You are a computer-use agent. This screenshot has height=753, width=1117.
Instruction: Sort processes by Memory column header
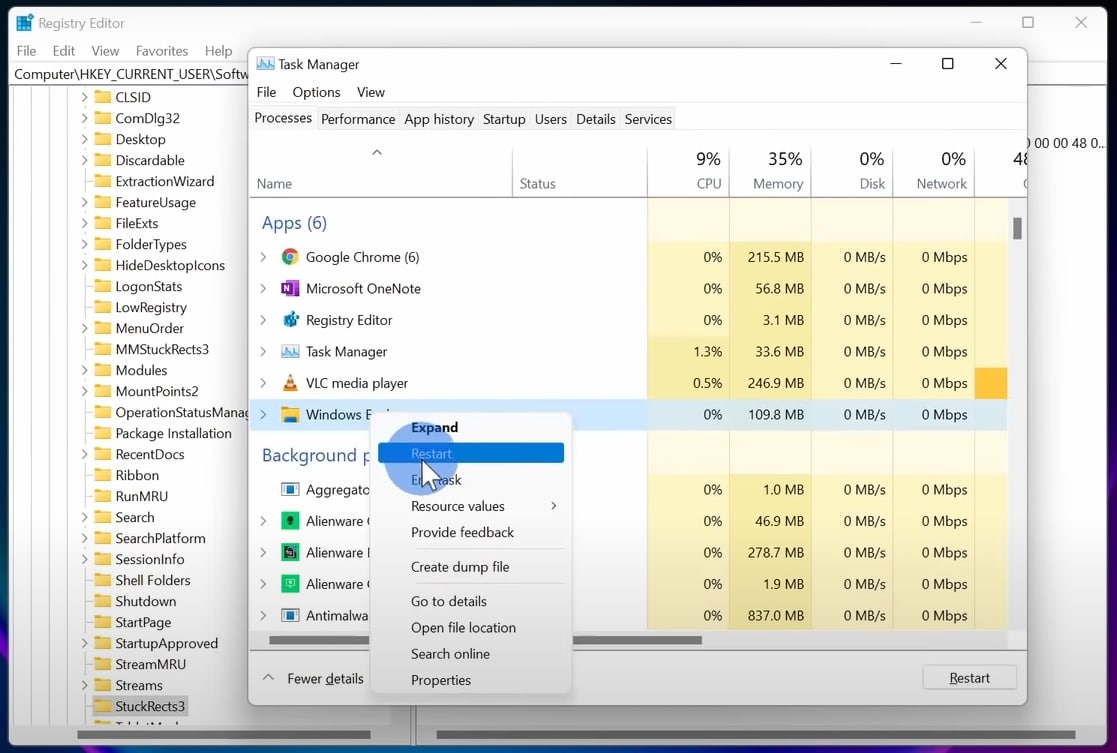tap(770, 171)
